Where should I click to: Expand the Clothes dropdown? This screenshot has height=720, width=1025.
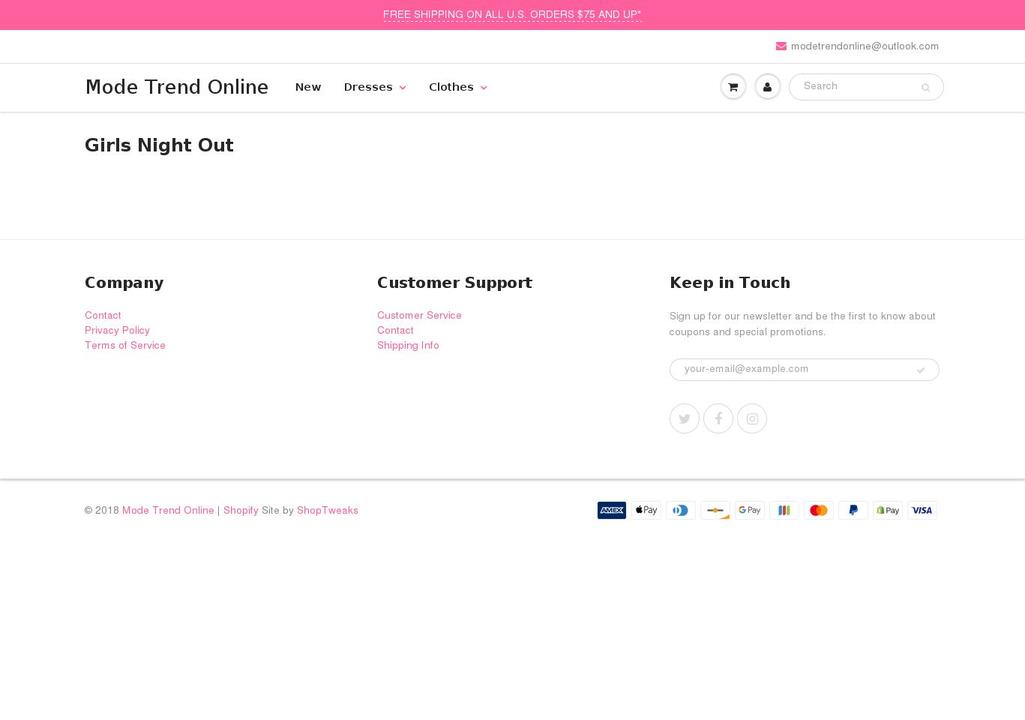pyautogui.click(x=457, y=87)
